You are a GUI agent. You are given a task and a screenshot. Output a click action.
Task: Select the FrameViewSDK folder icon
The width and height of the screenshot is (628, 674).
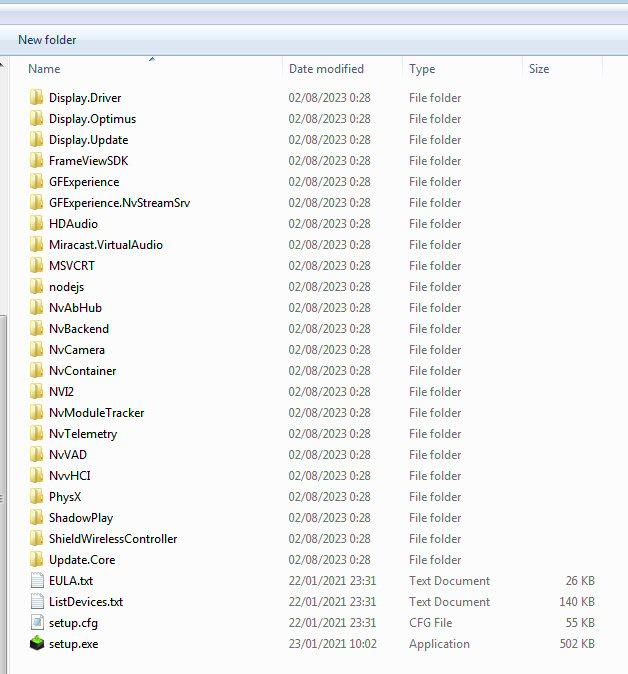pos(37,161)
